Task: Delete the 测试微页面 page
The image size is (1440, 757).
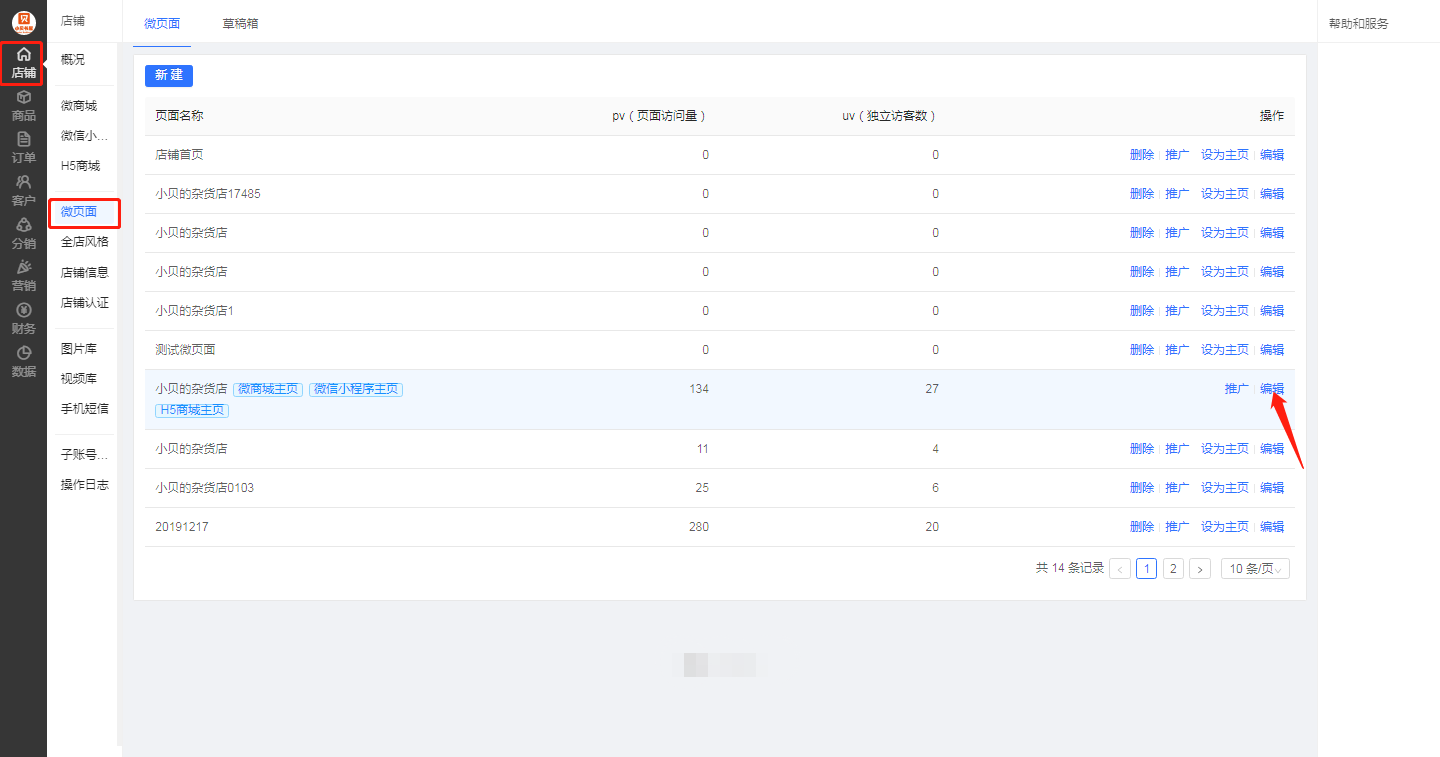Action: [x=1141, y=350]
